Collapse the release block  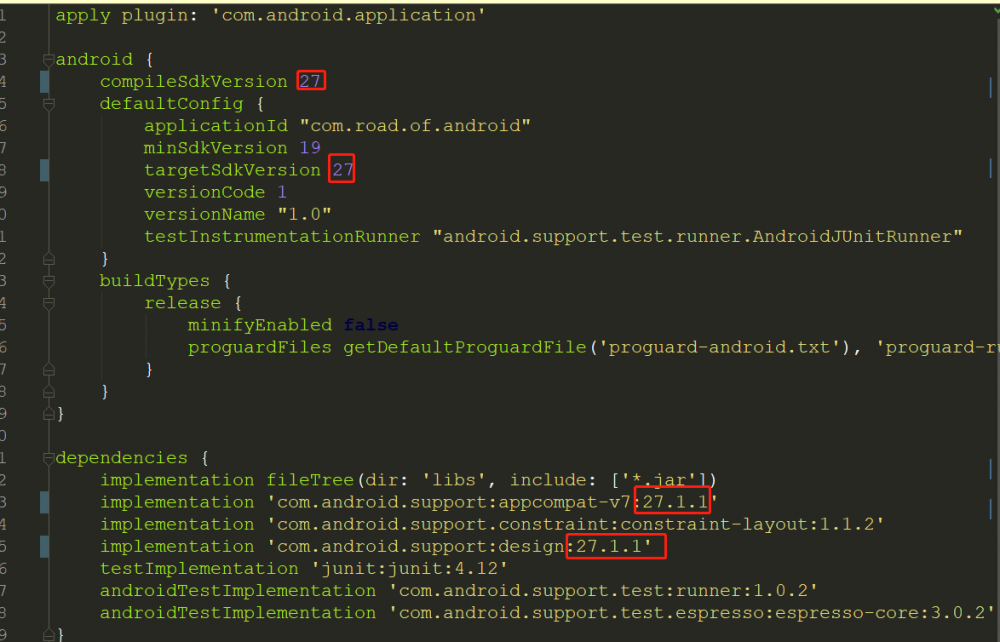tap(47, 302)
